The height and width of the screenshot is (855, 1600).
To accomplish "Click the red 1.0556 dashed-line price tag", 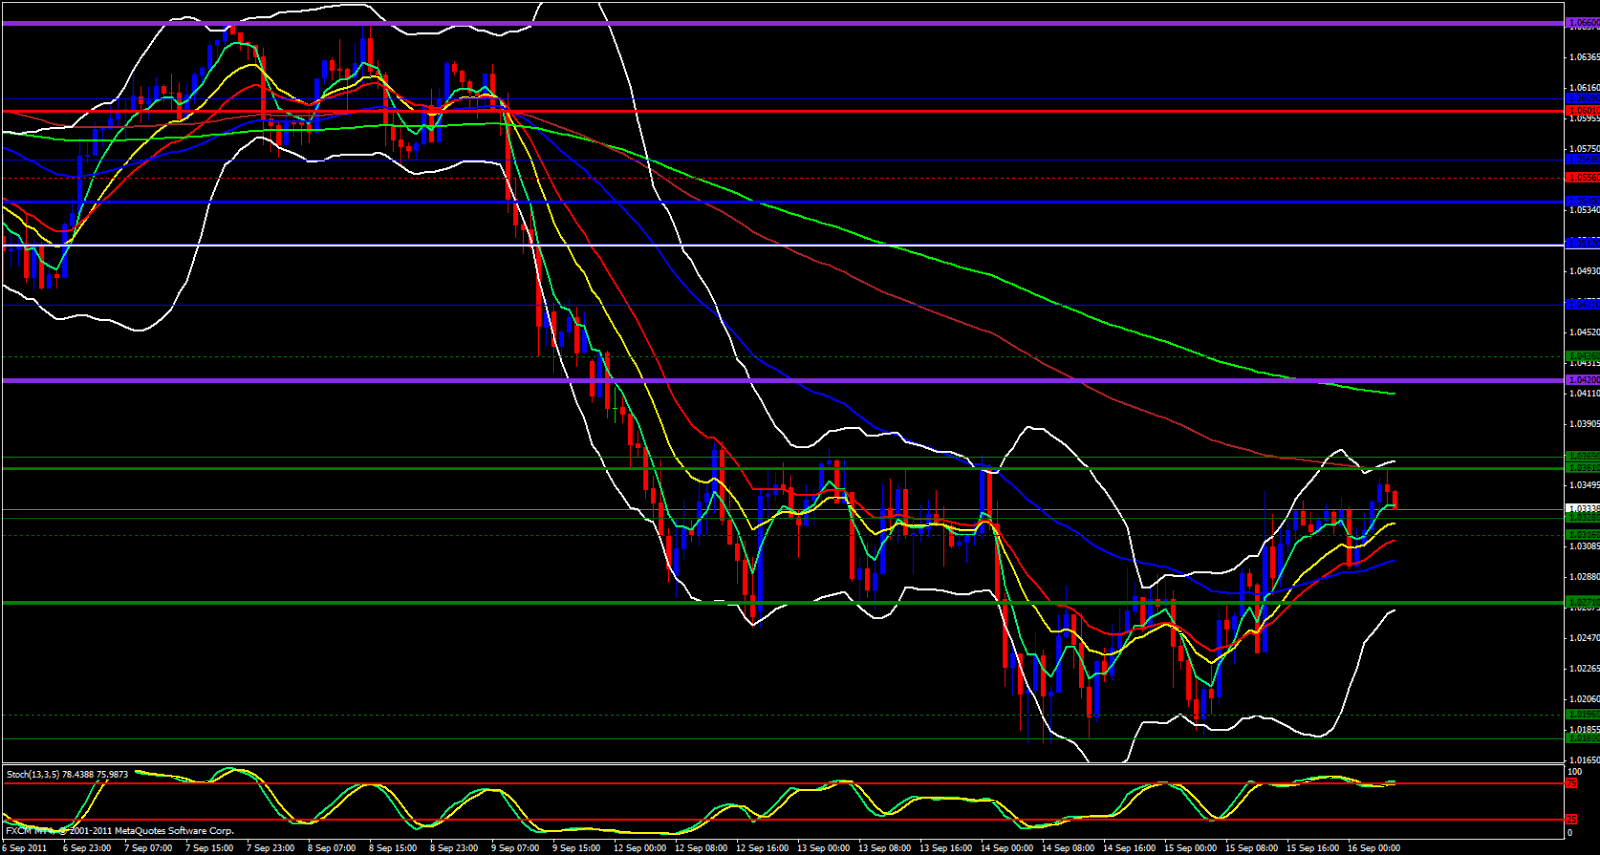I will pos(1581,178).
